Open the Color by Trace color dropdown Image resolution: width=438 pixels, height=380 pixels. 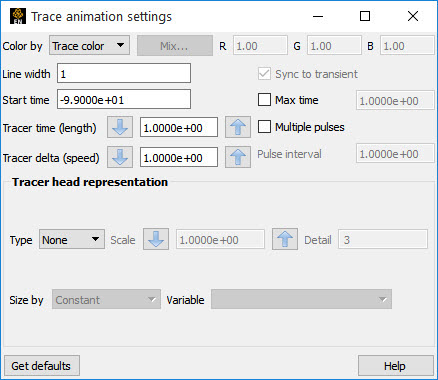89,45
